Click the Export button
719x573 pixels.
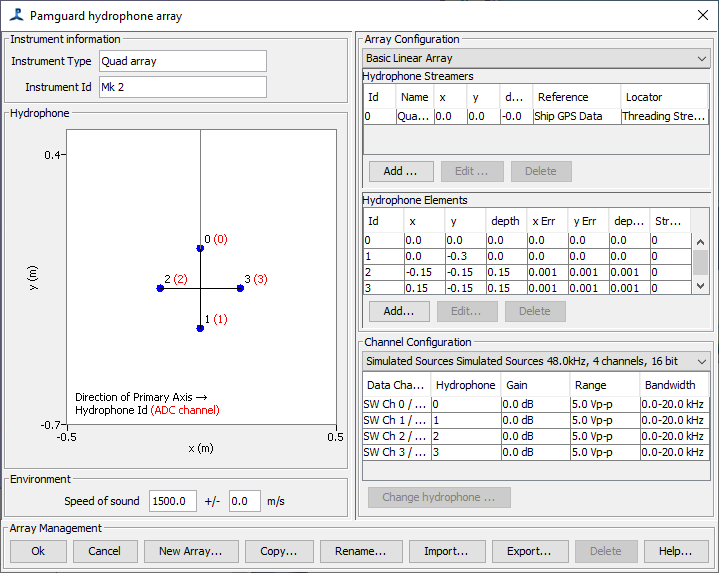pyautogui.click(x=530, y=551)
